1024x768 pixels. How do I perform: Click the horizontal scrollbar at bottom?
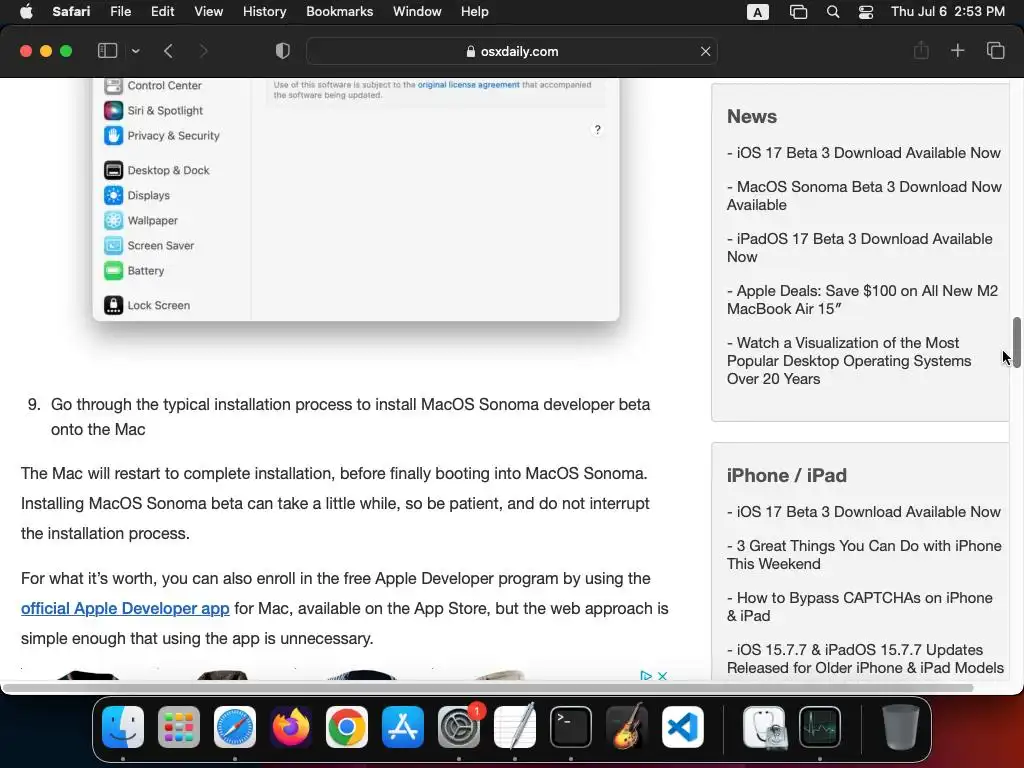point(487,688)
